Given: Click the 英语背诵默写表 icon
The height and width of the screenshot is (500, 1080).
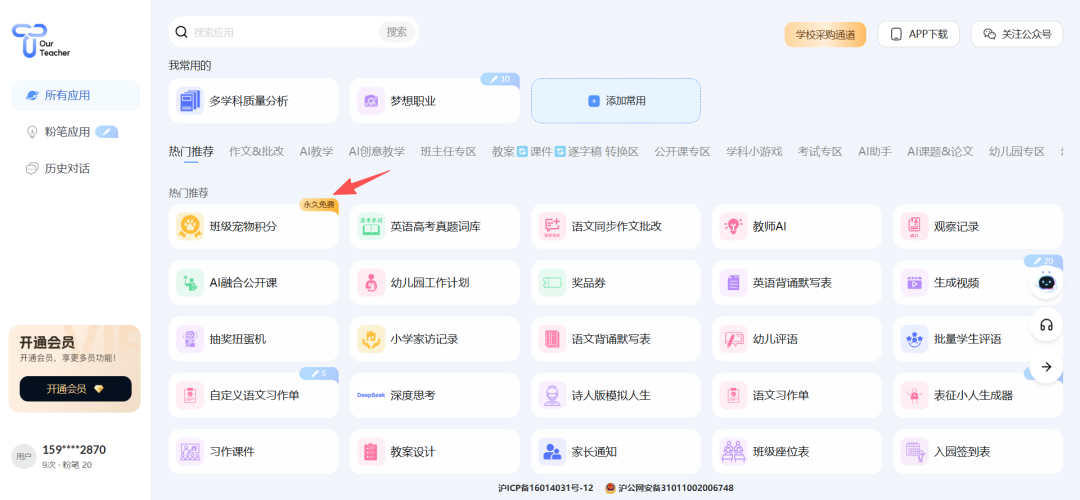Looking at the screenshot, I should coord(734,283).
